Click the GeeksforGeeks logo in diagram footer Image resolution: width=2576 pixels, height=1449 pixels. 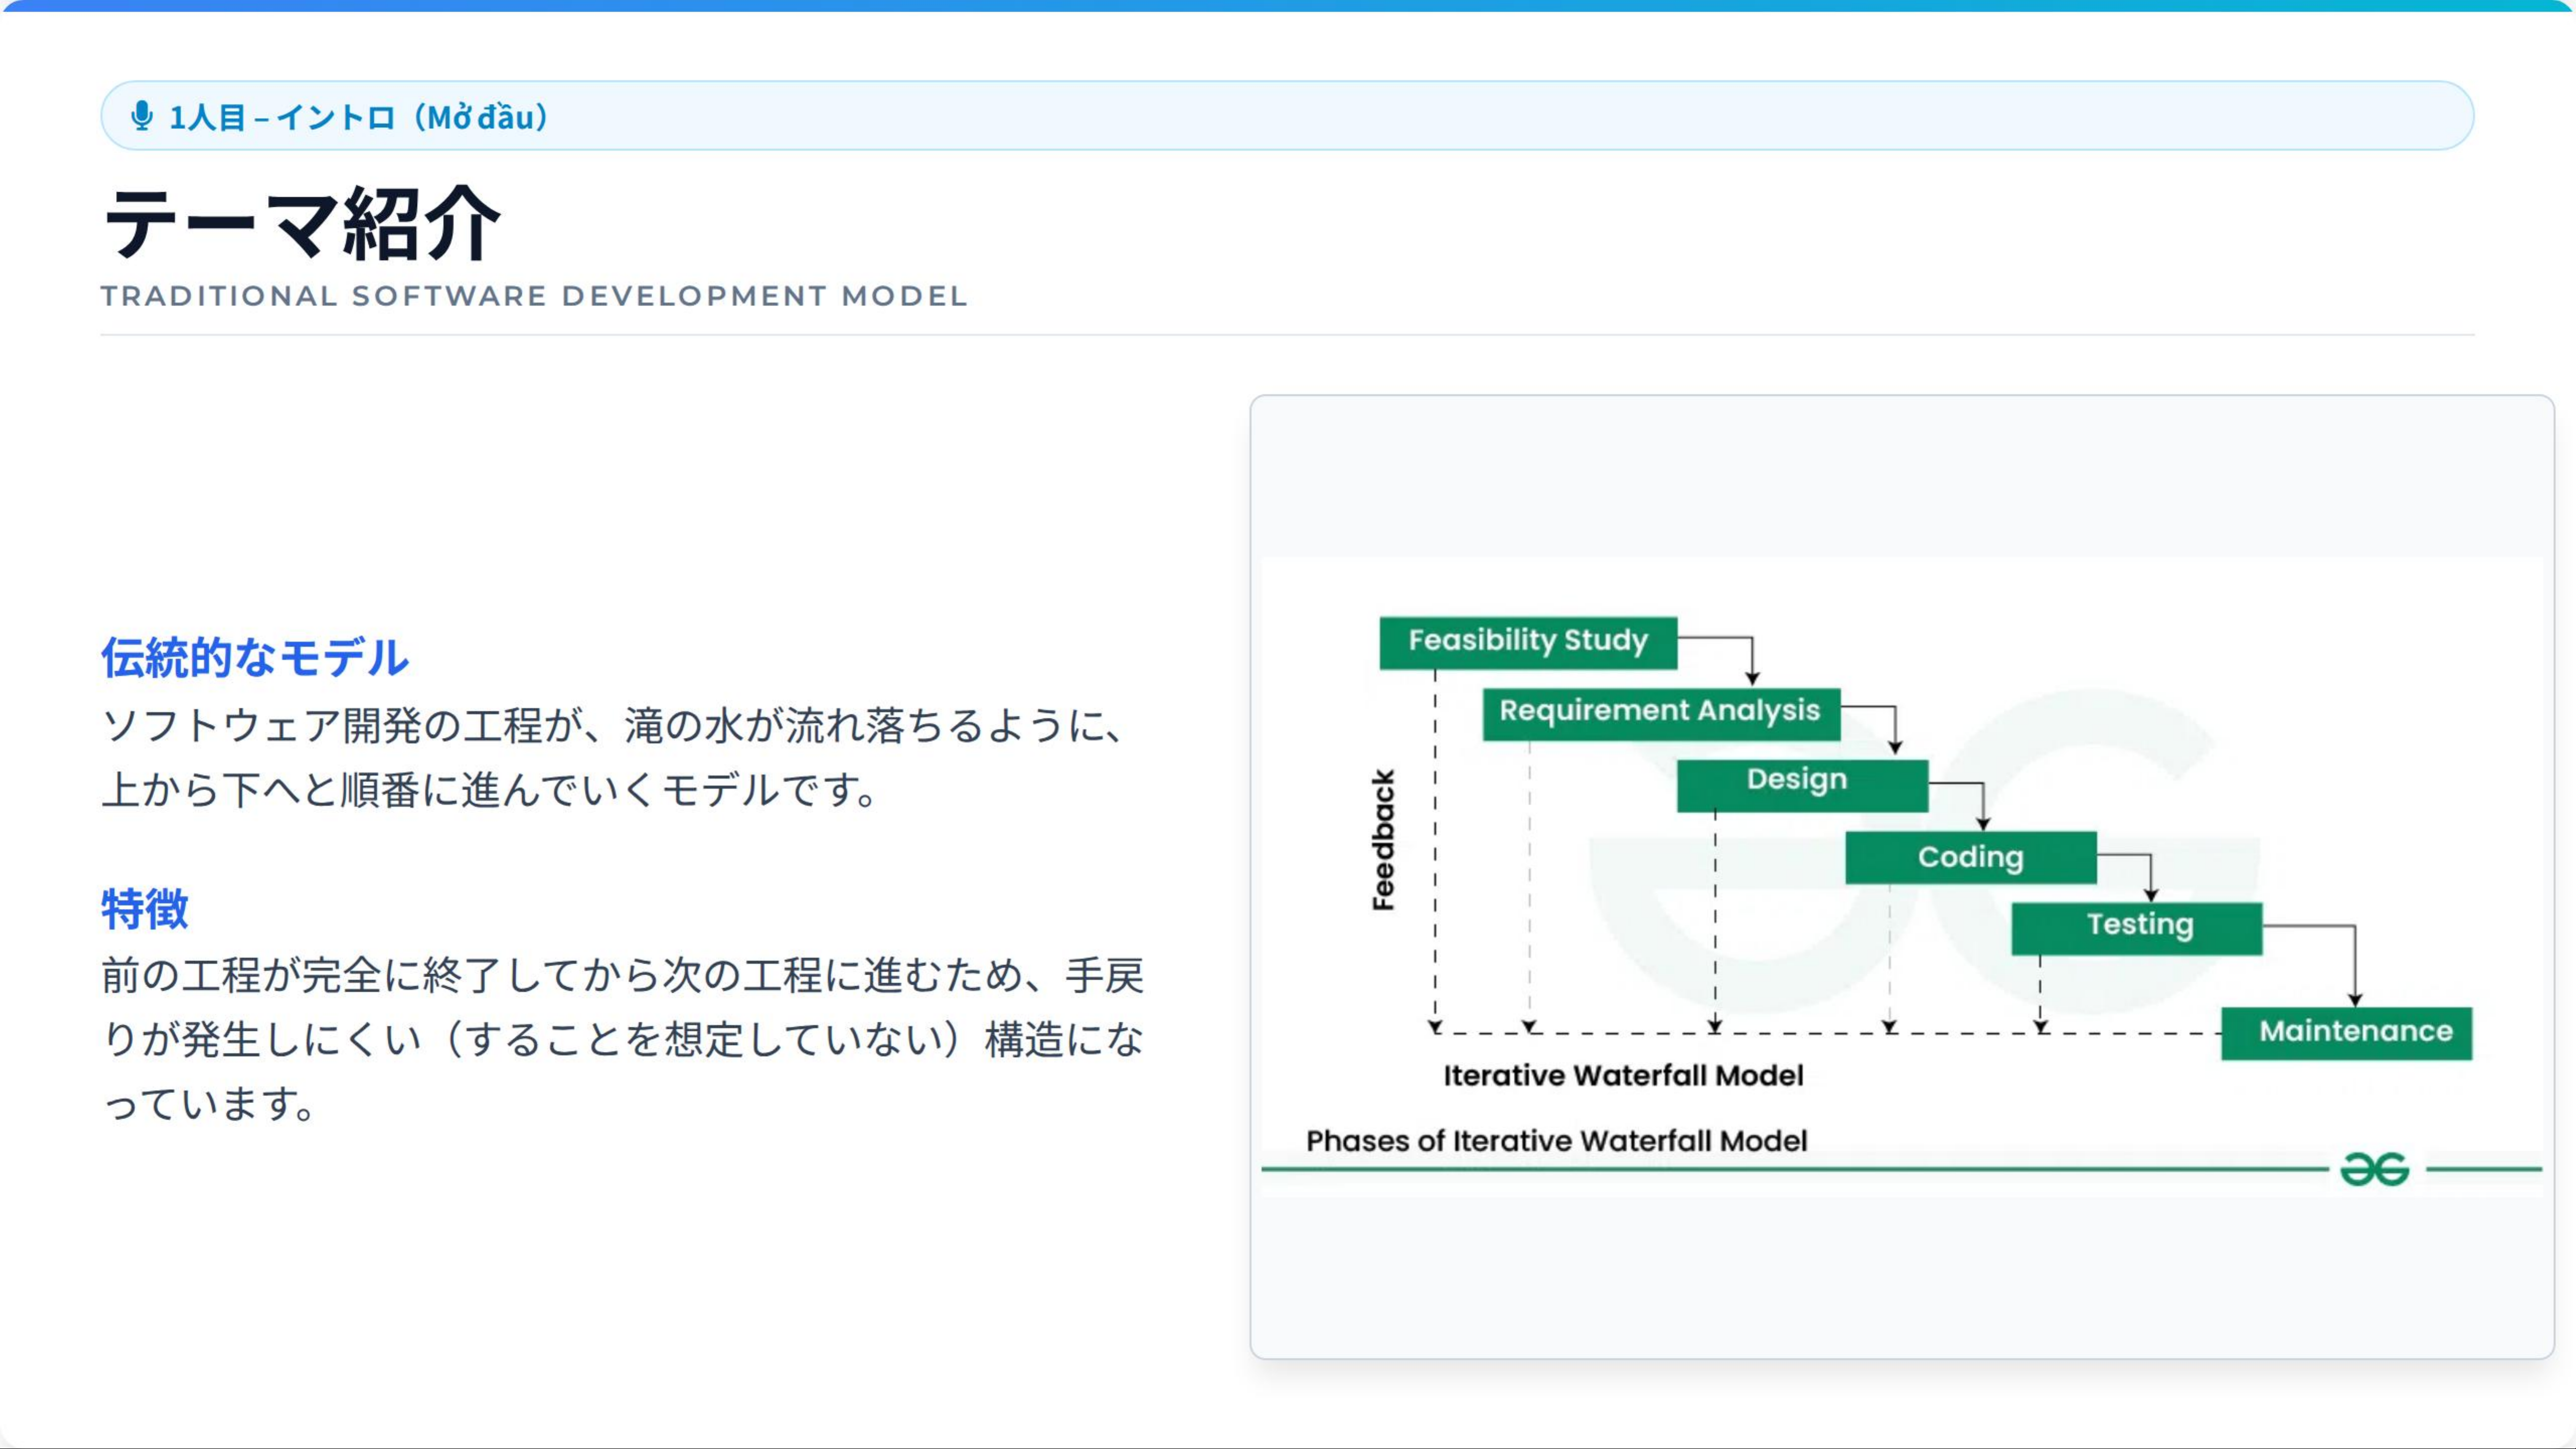(x=2374, y=1169)
